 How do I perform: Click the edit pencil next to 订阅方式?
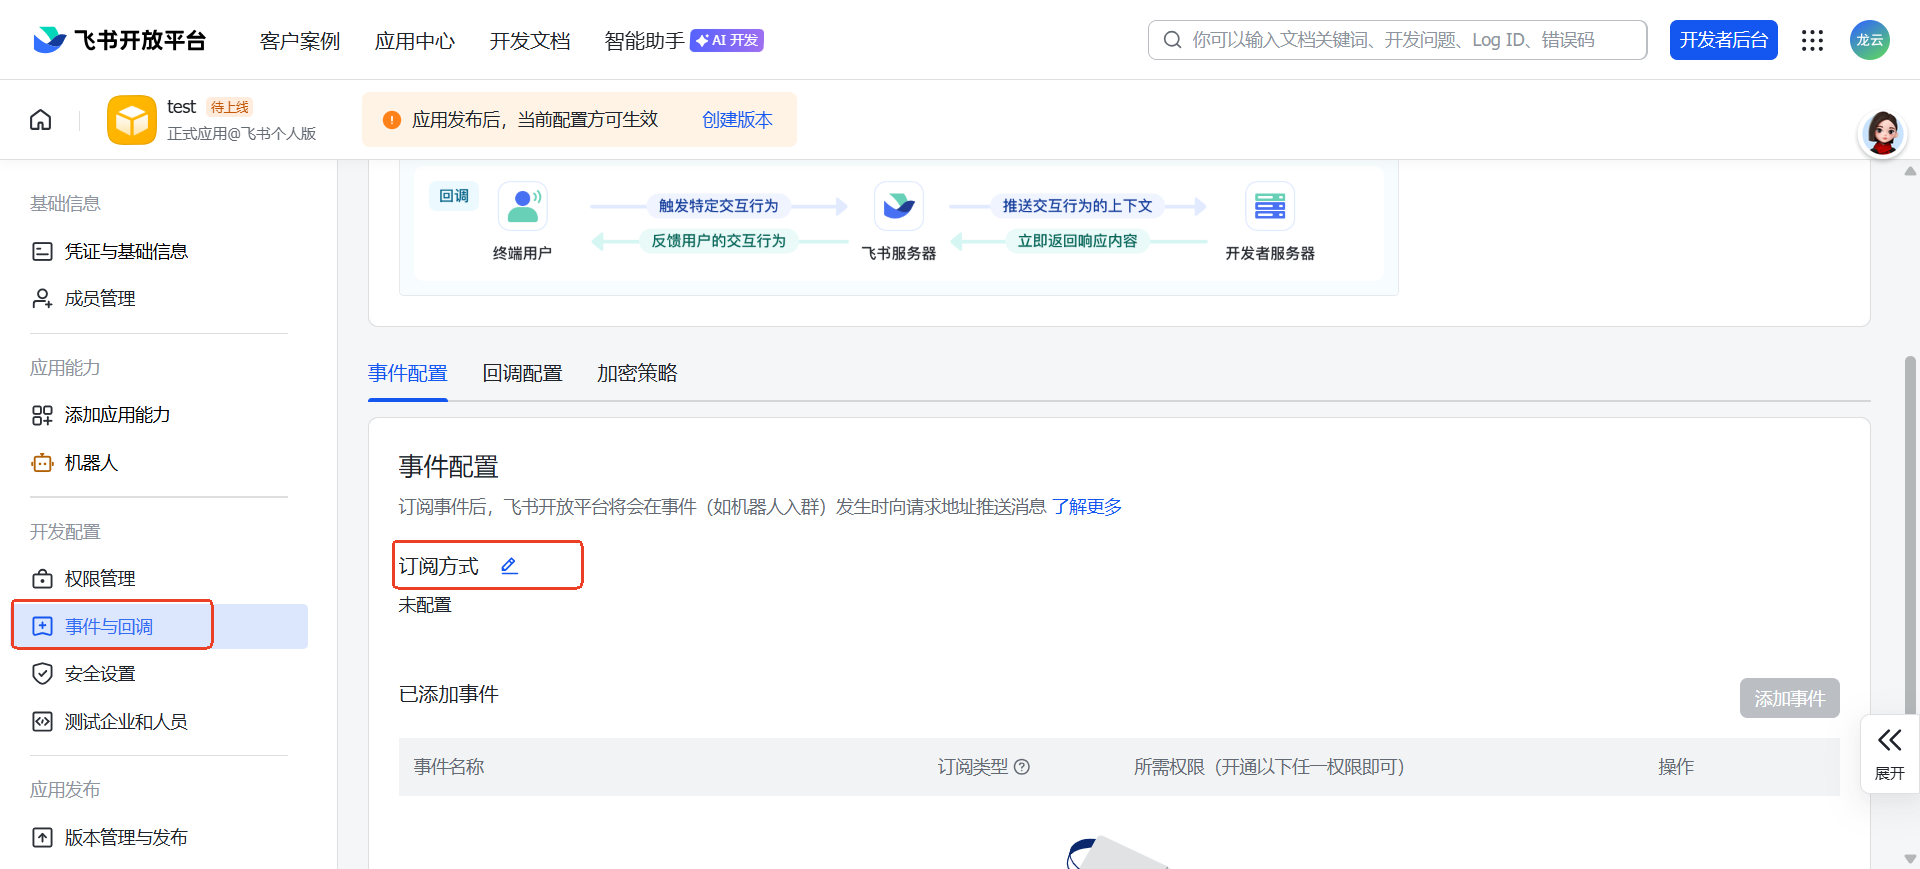coord(509,566)
